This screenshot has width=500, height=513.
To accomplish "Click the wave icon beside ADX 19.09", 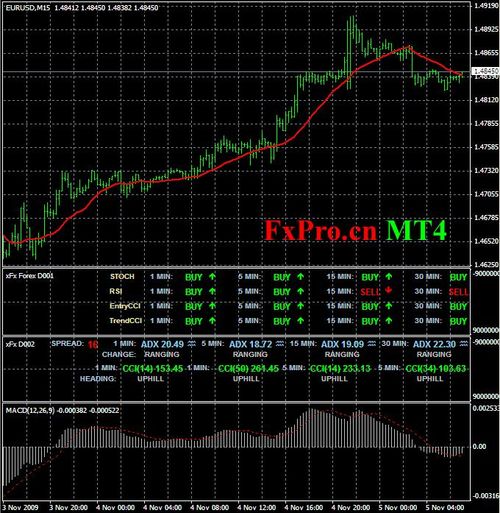I will coord(372,344).
